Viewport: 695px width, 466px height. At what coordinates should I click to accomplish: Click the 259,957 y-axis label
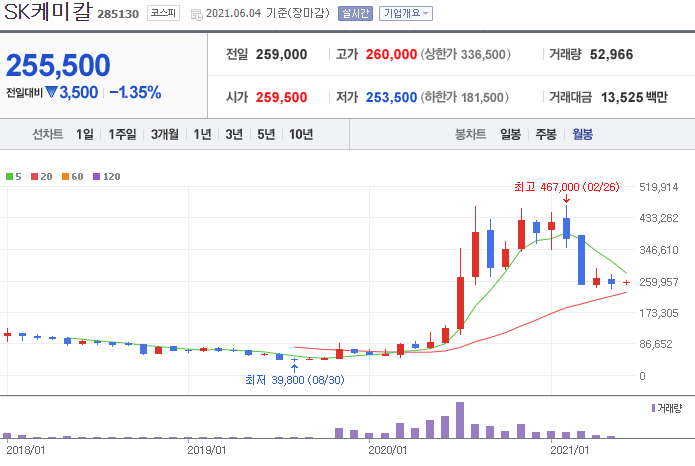tap(659, 282)
